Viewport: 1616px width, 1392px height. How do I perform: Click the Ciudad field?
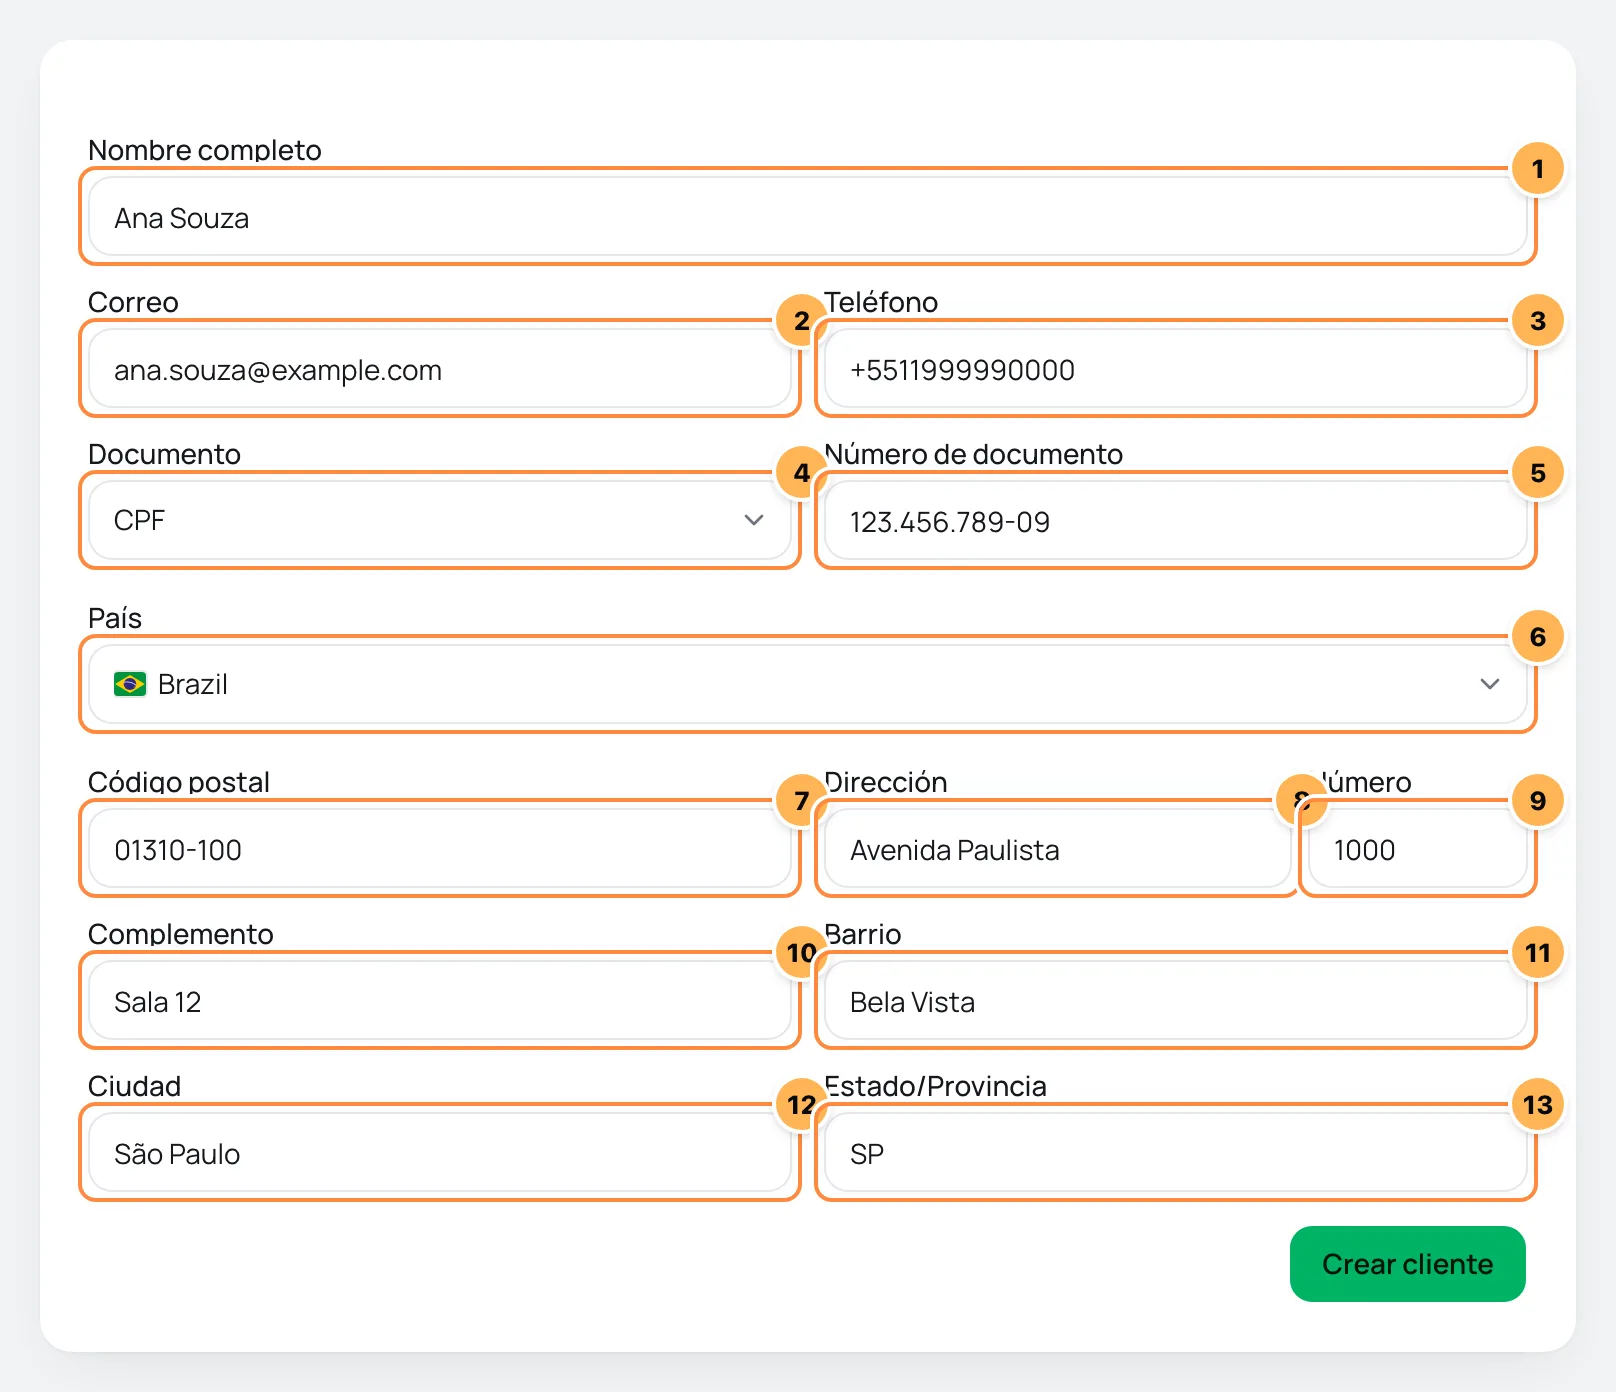click(x=440, y=1153)
